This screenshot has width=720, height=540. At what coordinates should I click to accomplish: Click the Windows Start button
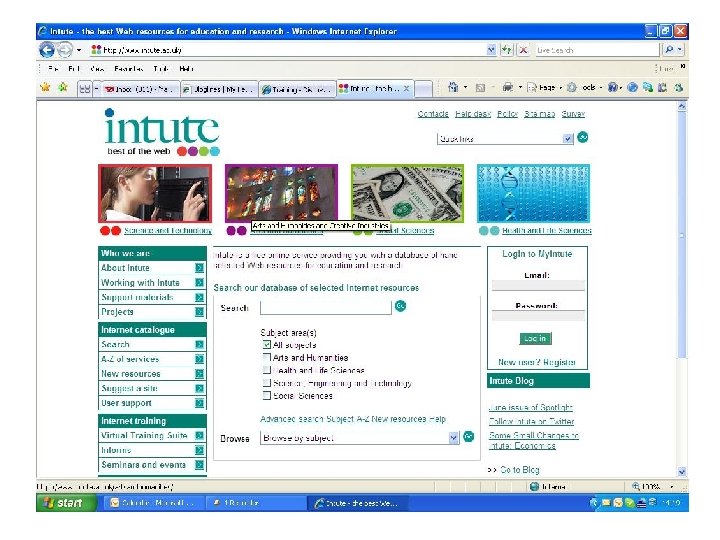tap(66, 503)
